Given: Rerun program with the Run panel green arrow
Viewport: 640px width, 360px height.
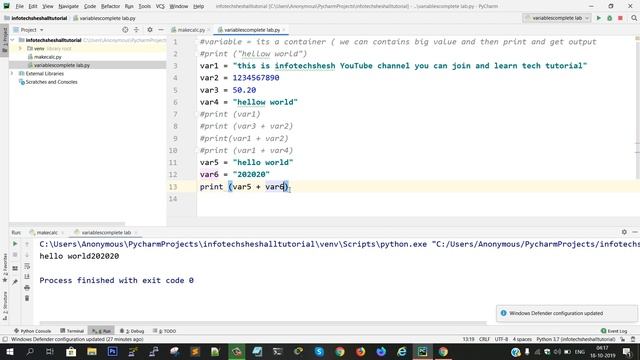Looking at the screenshot, I should (x=15, y=244).
